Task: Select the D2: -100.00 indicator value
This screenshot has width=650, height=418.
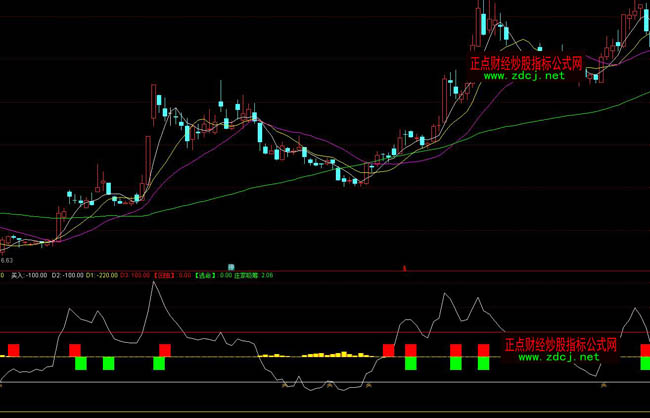Action: (68, 274)
